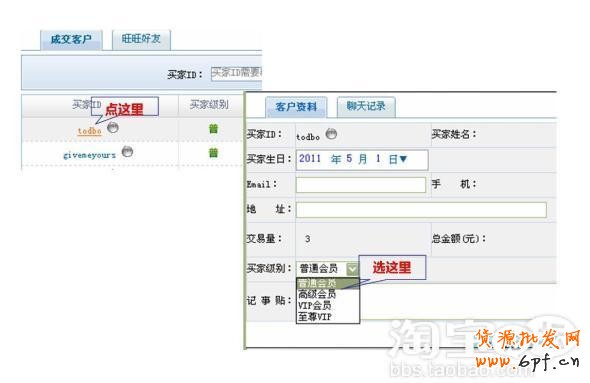Click the green 普 level badge in todbo row

[213, 129]
